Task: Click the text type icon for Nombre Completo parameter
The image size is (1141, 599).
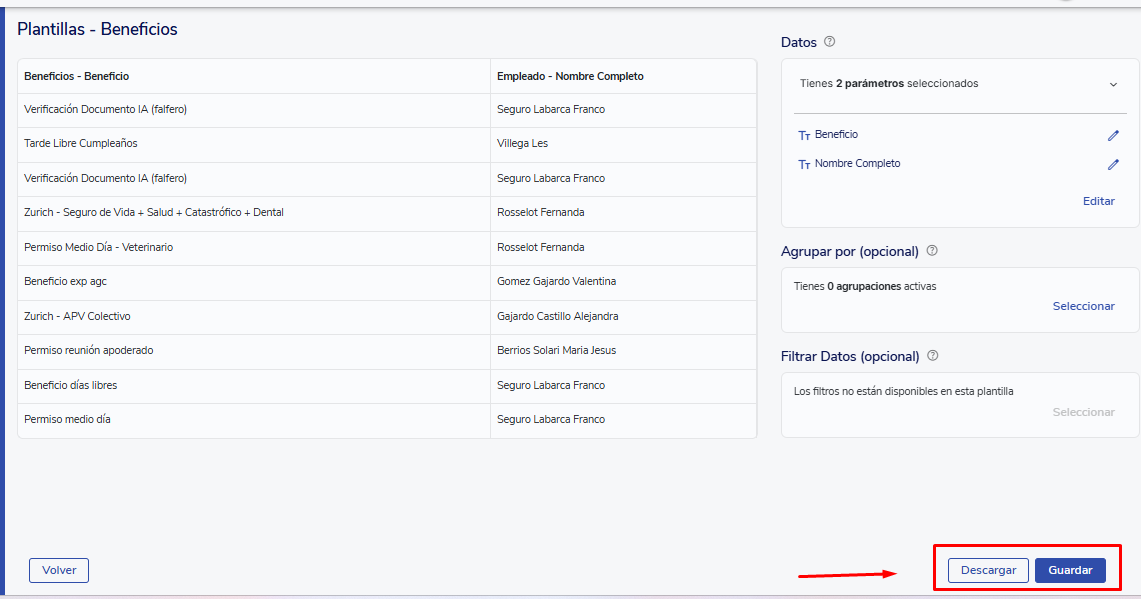Action: [x=804, y=164]
